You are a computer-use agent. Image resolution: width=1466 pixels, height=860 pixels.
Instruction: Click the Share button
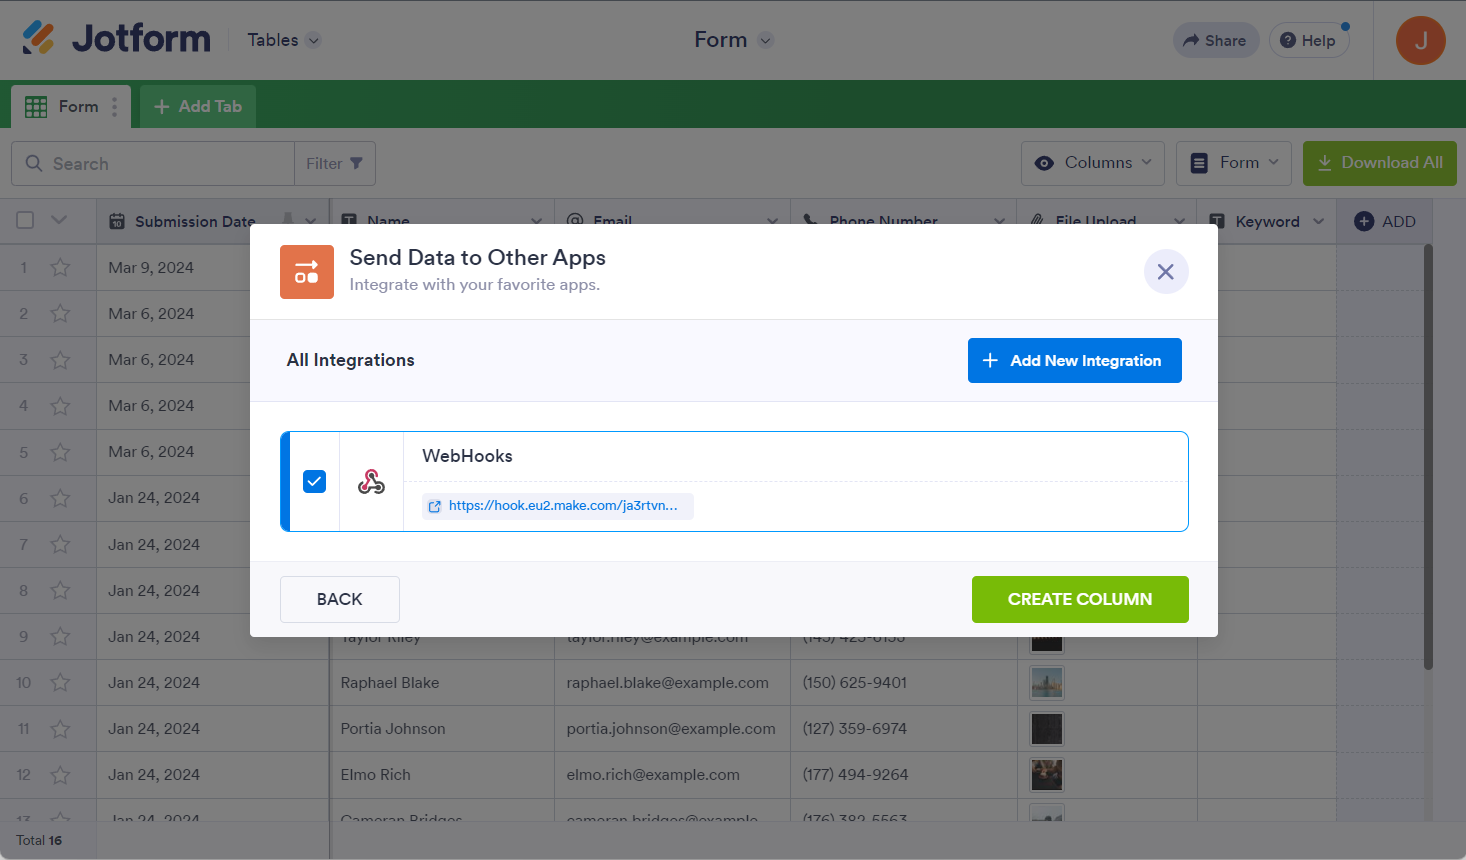pyautogui.click(x=1216, y=40)
